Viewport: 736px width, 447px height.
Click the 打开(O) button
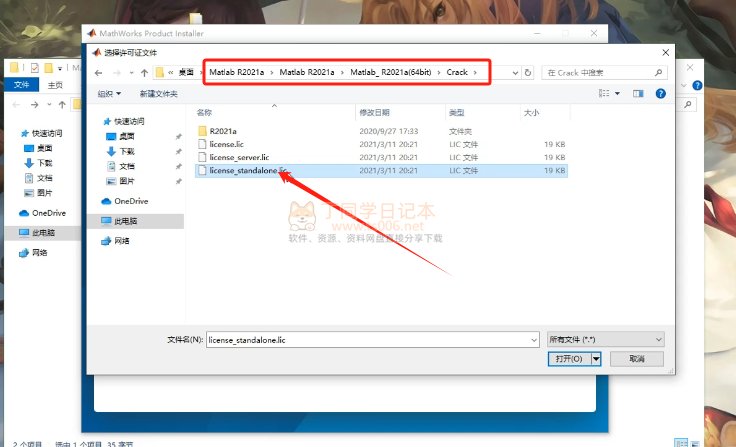click(x=569, y=359)
